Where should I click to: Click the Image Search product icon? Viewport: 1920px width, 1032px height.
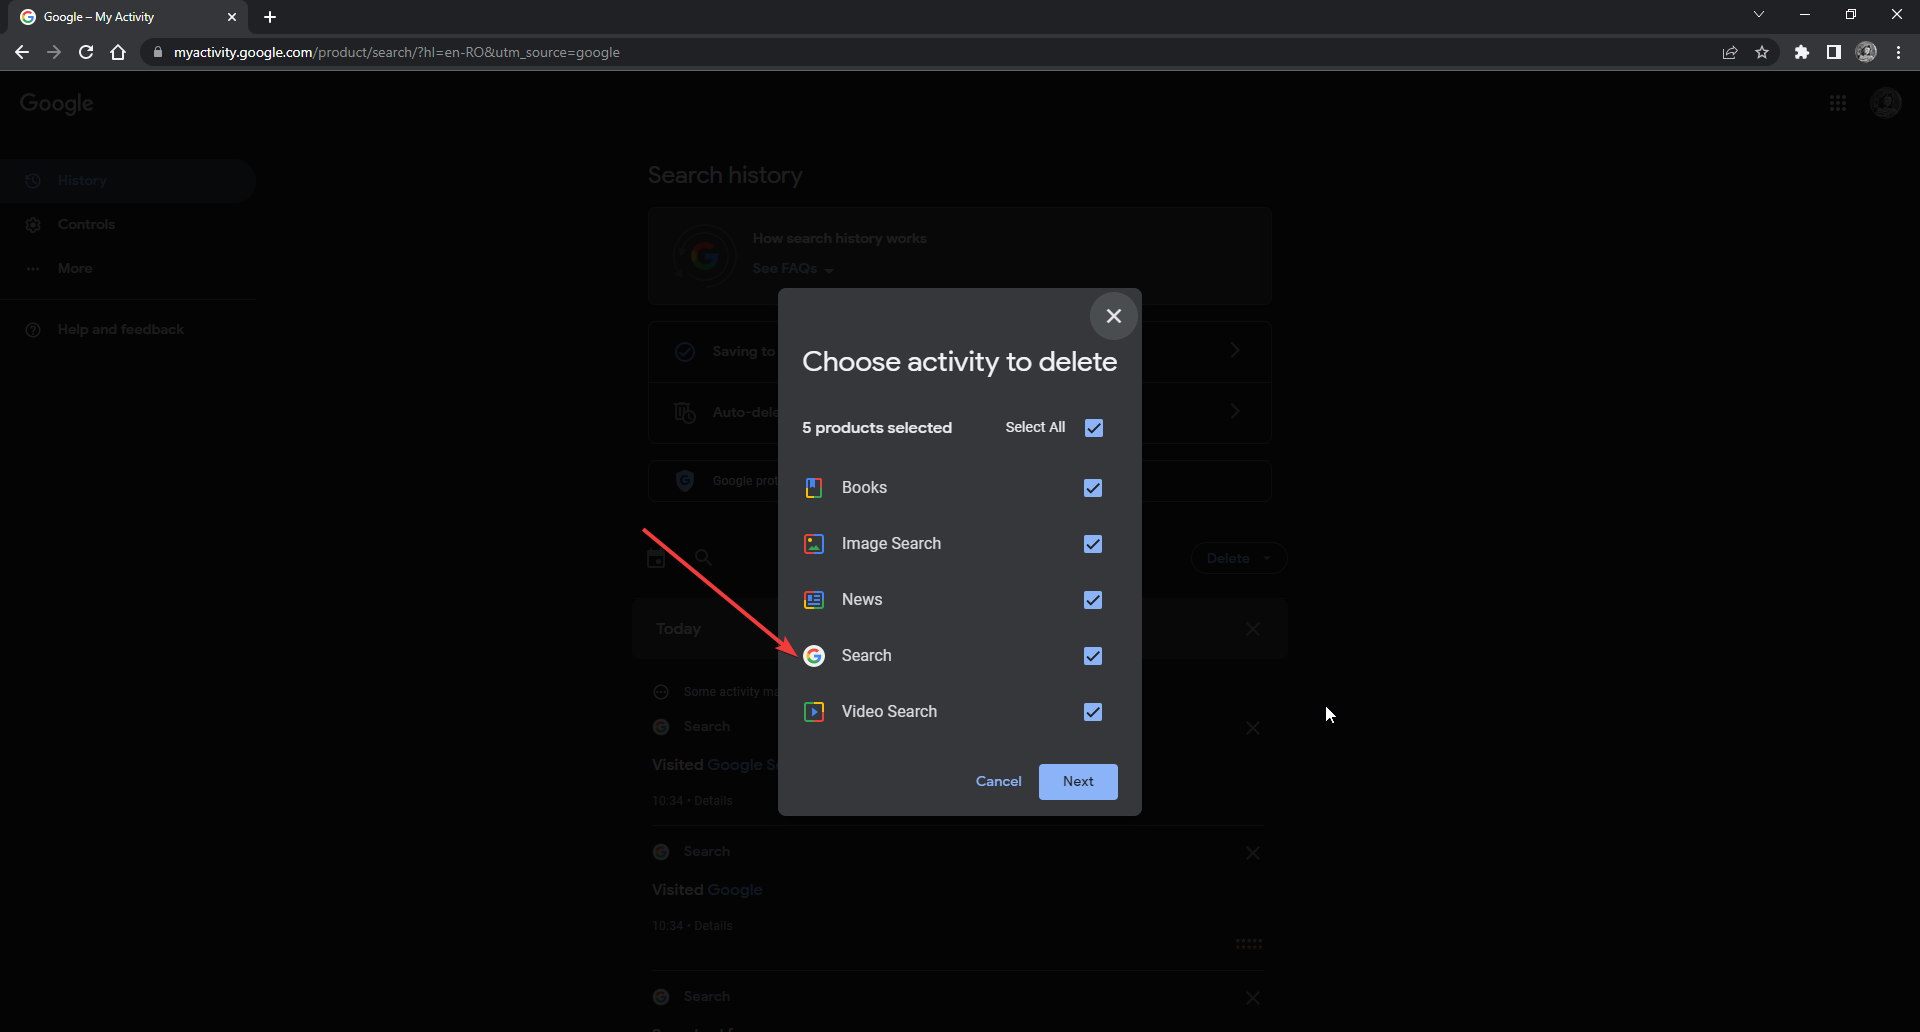click(x=814, y=544)
